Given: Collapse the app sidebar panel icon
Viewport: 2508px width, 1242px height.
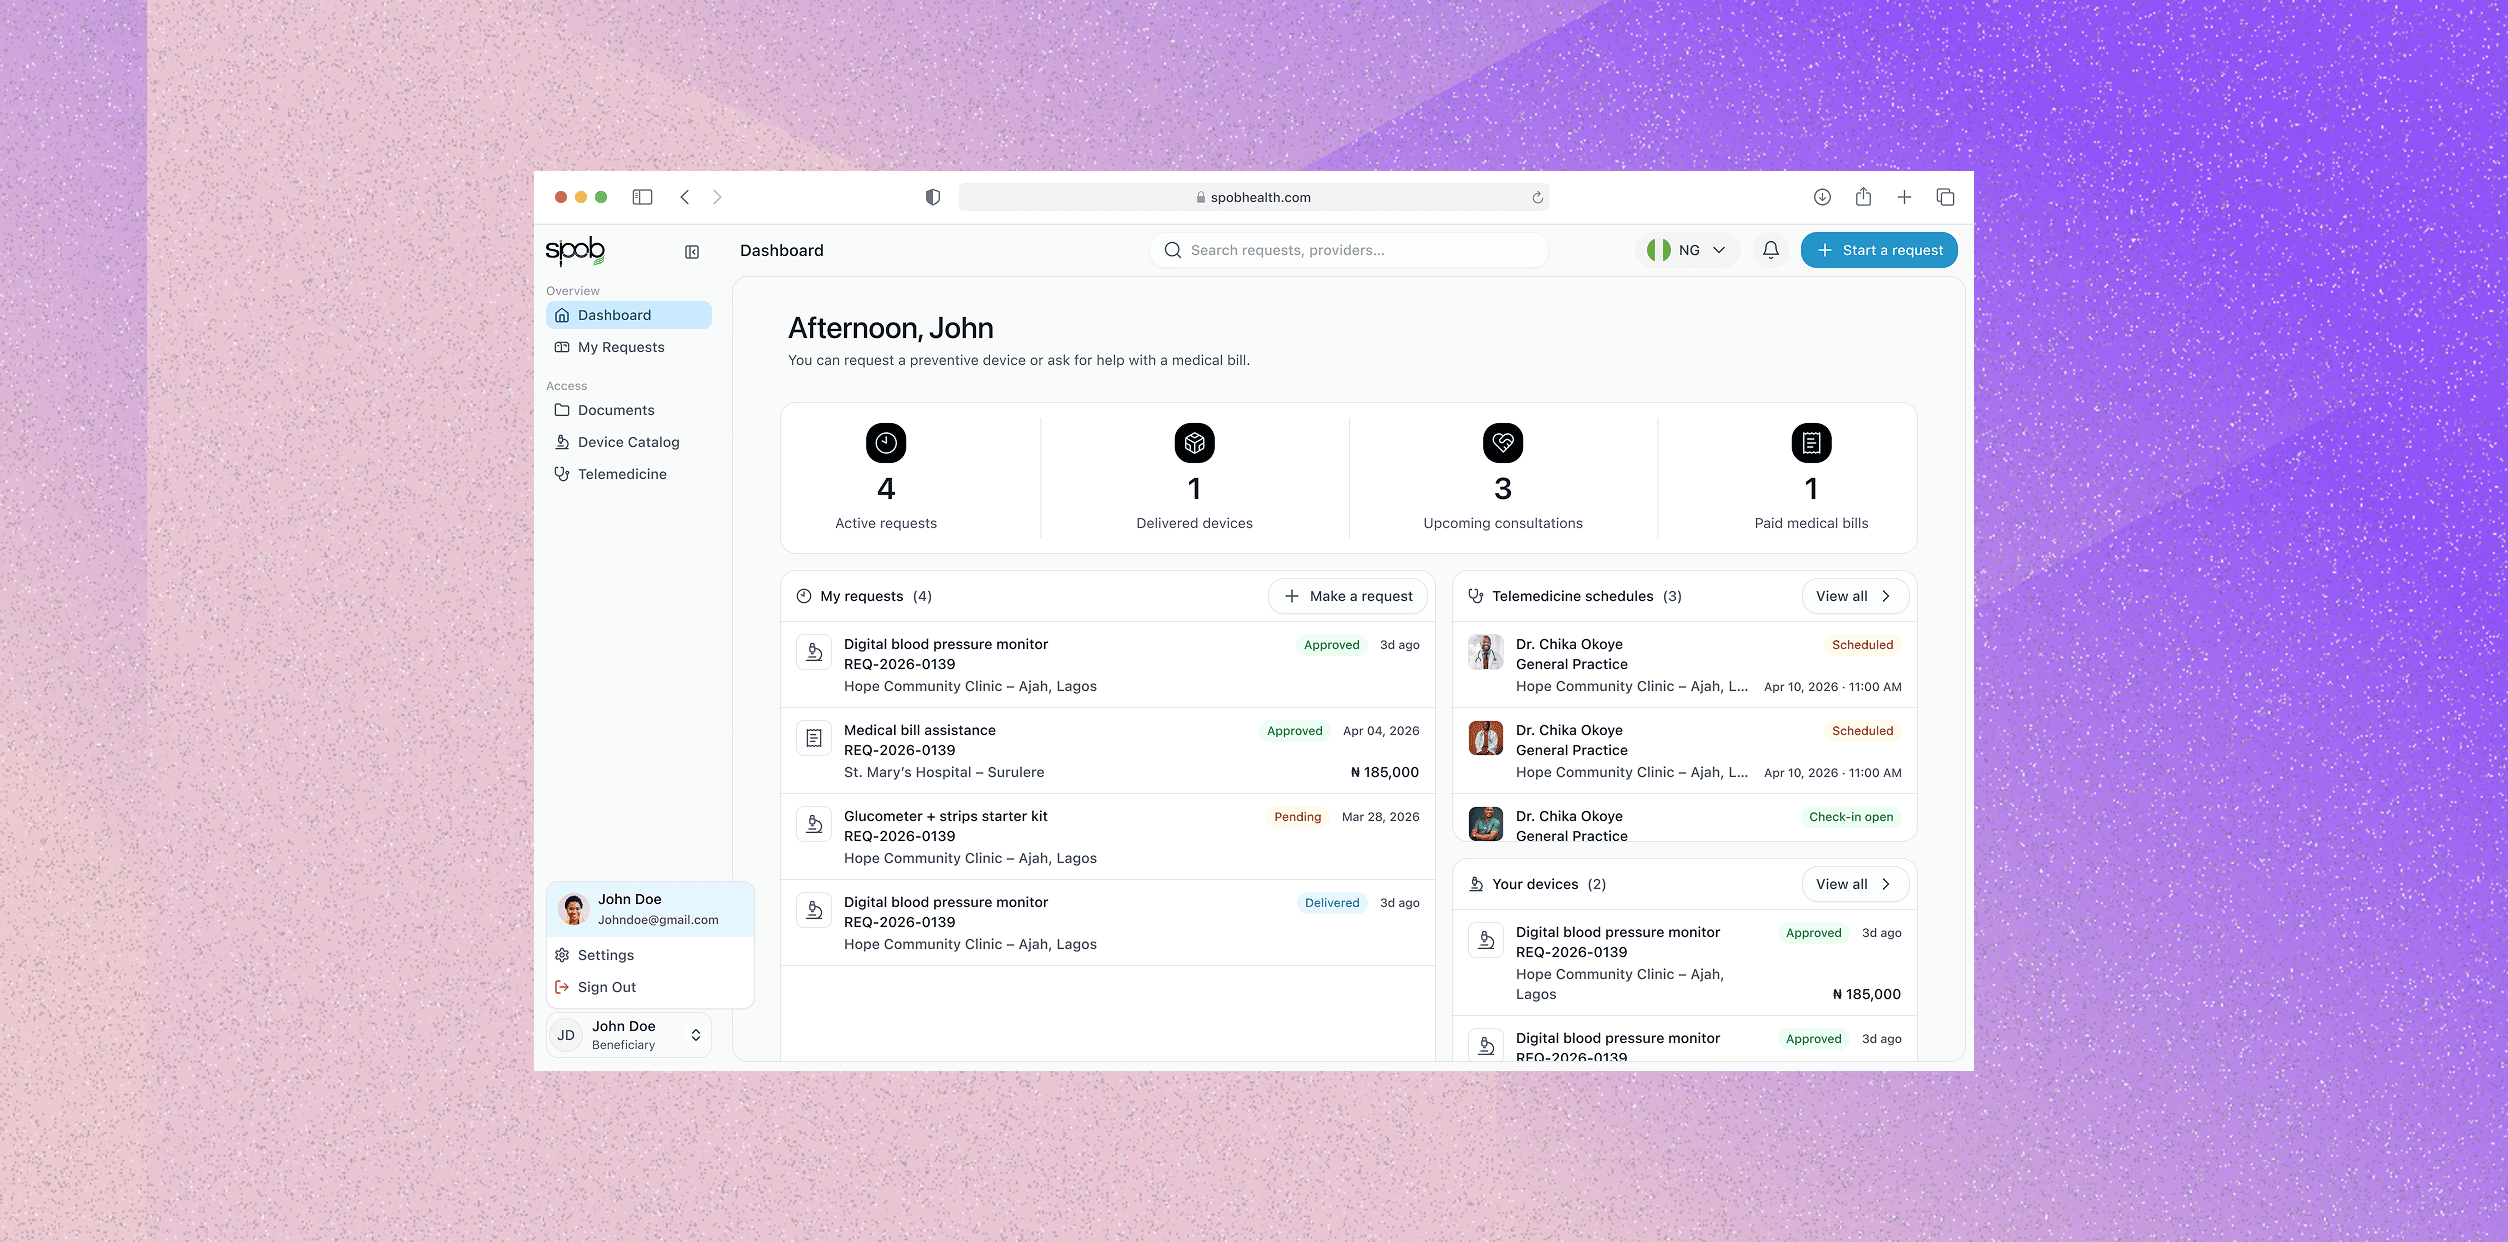Looking at the screenshot, I should click(x=692, y=252).
